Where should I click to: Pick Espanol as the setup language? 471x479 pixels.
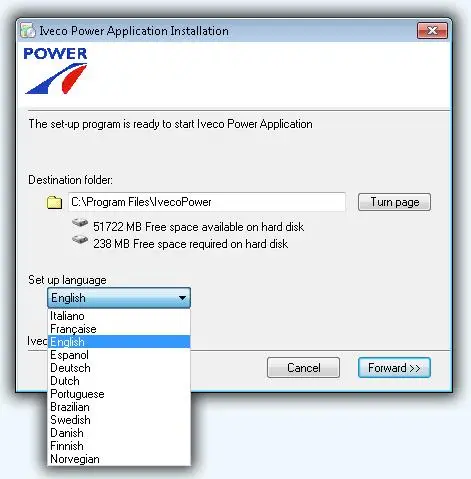[x=119, y=355]
